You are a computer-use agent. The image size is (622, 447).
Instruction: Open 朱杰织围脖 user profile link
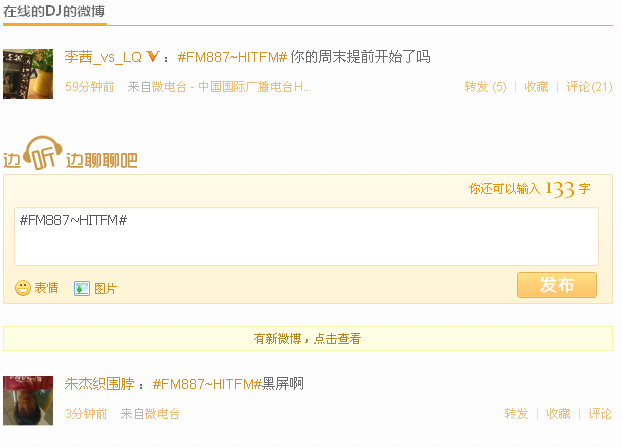100,384
